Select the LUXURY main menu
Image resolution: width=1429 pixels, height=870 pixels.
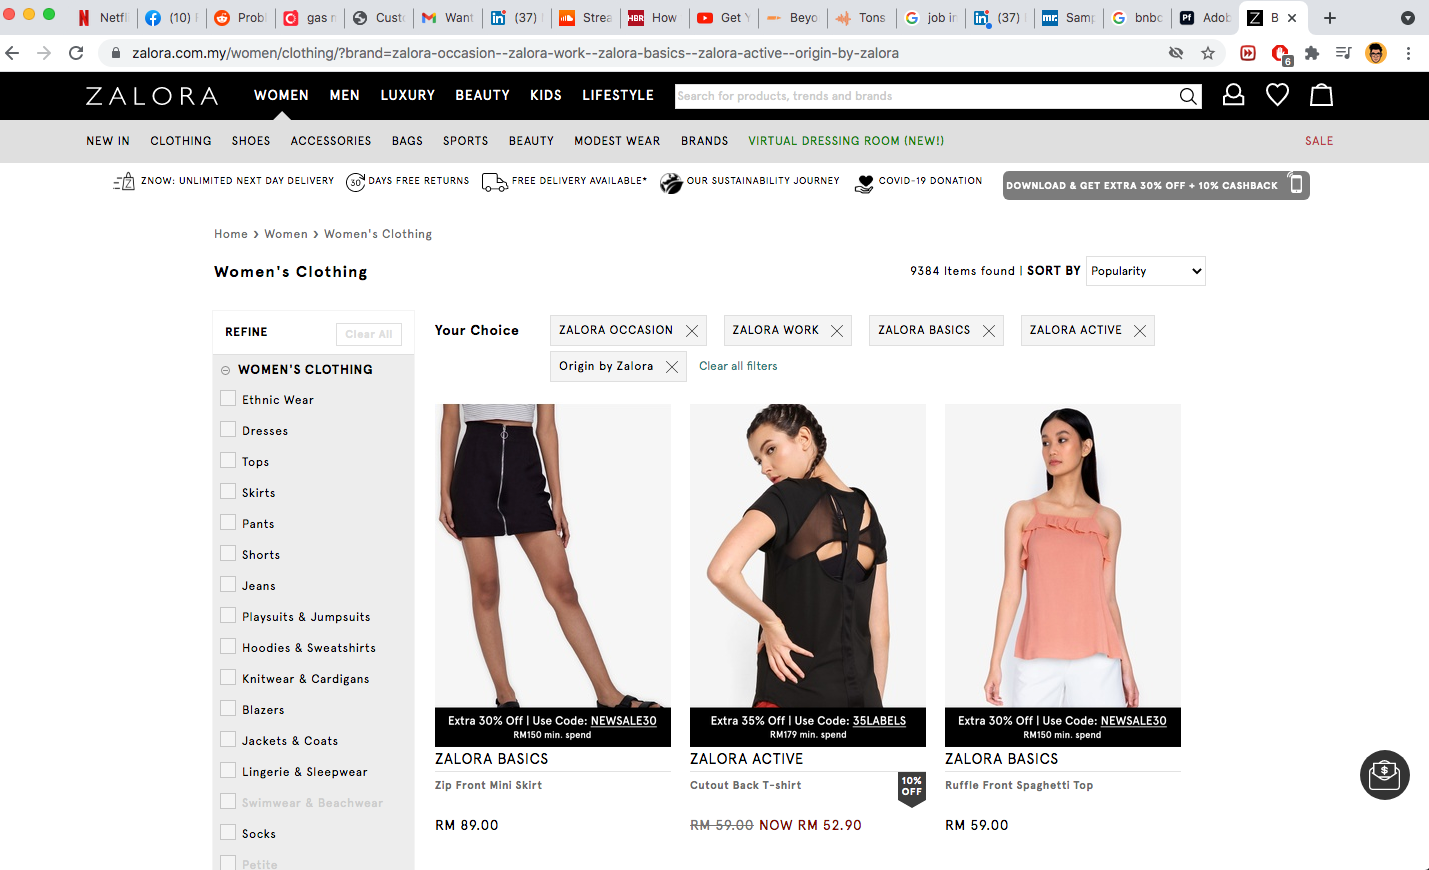(x=408, y=95)
